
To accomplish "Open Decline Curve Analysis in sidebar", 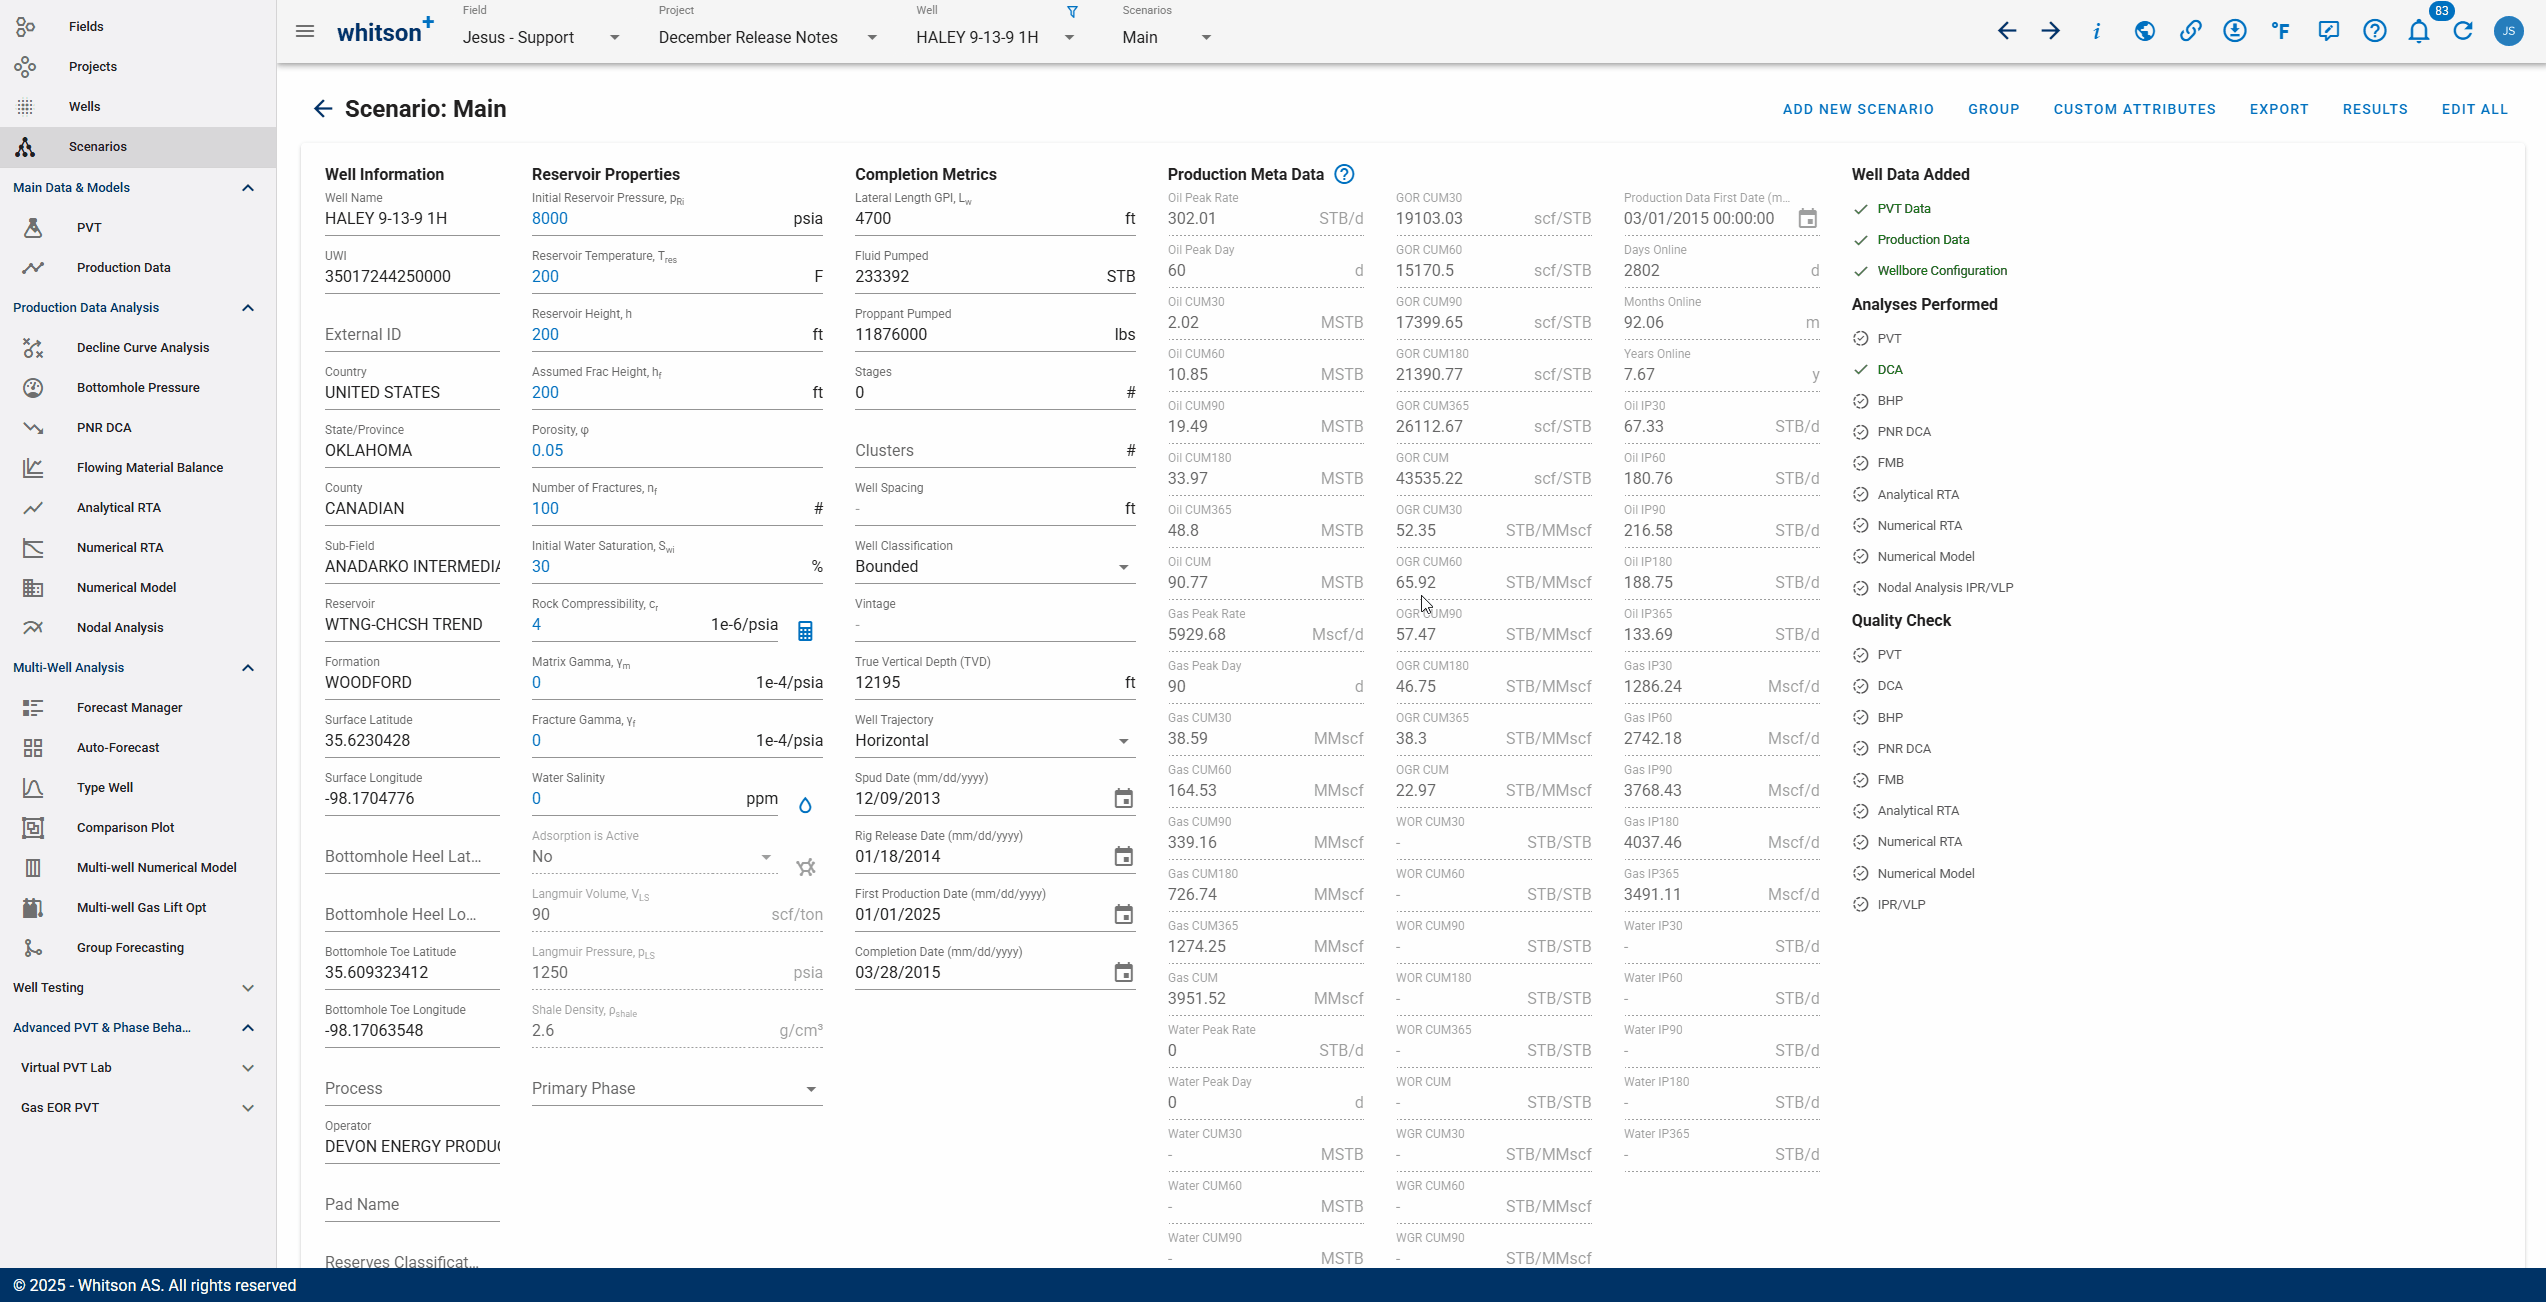I will pos(143,348).
